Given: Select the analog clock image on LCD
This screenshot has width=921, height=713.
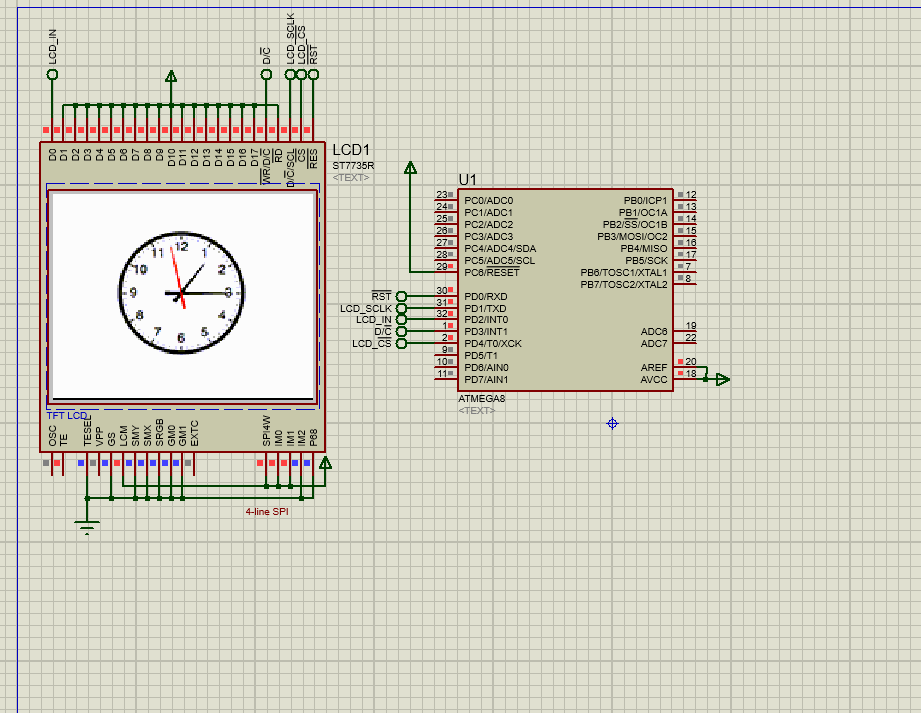Looking at the screenshot, I should point(182,292).
